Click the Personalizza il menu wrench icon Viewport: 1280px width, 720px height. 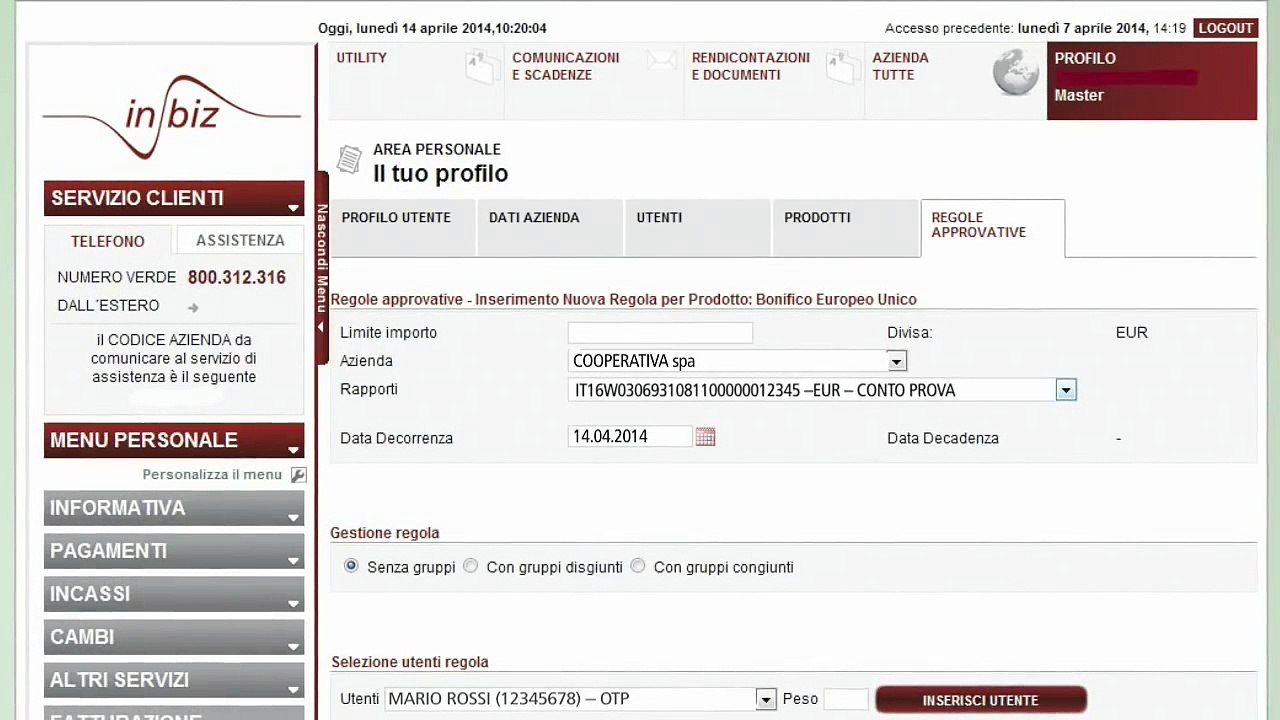point(298,475)
